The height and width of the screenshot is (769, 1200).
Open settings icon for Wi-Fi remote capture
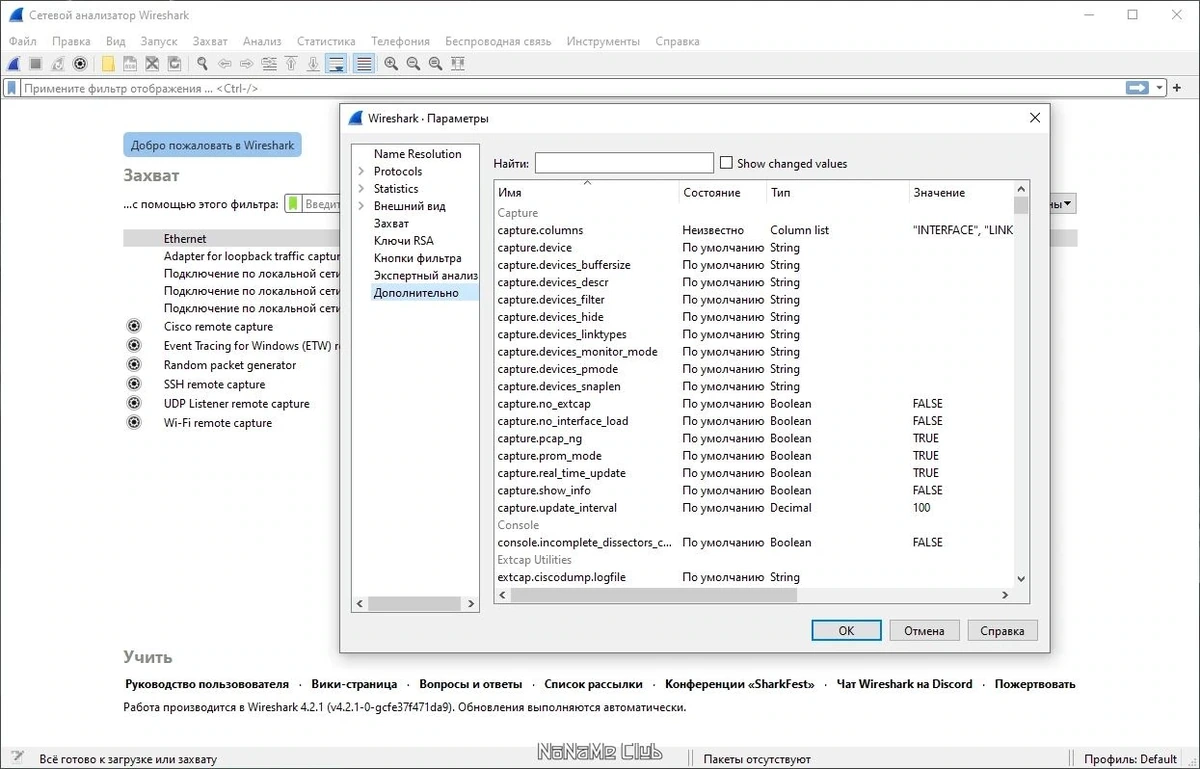point(133,422)
